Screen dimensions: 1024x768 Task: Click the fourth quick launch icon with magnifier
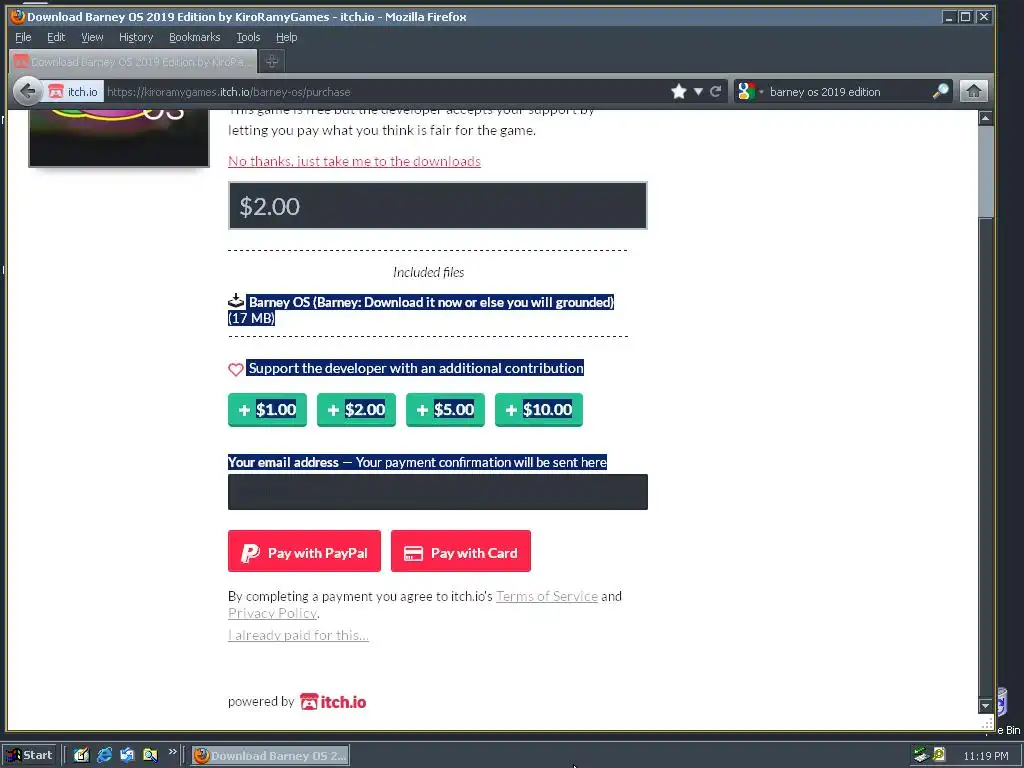click(150, 756)
